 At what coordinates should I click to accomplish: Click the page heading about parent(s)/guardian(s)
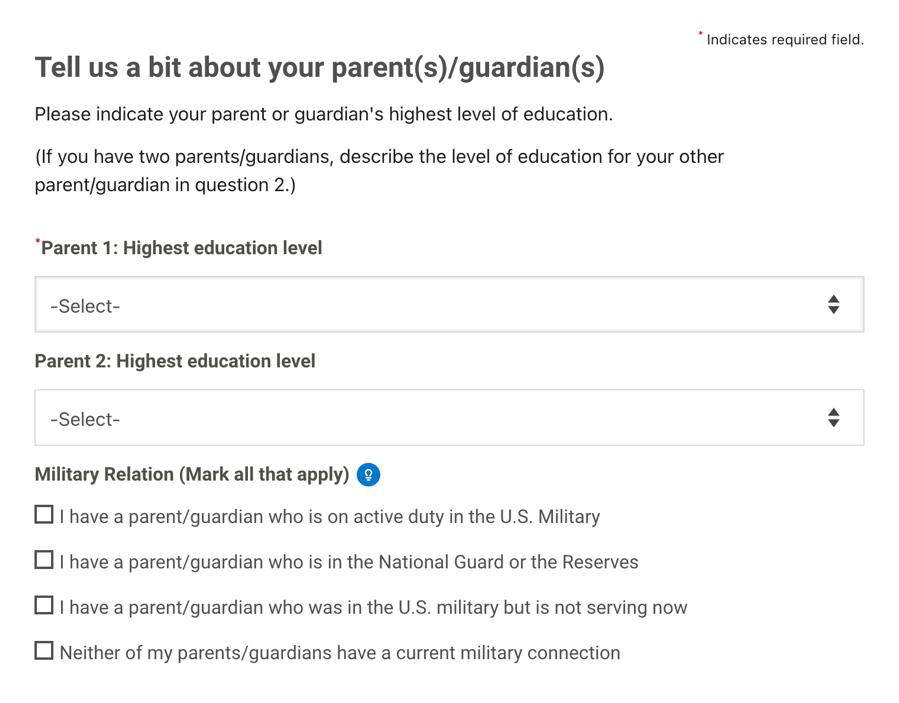click(319, 68)
